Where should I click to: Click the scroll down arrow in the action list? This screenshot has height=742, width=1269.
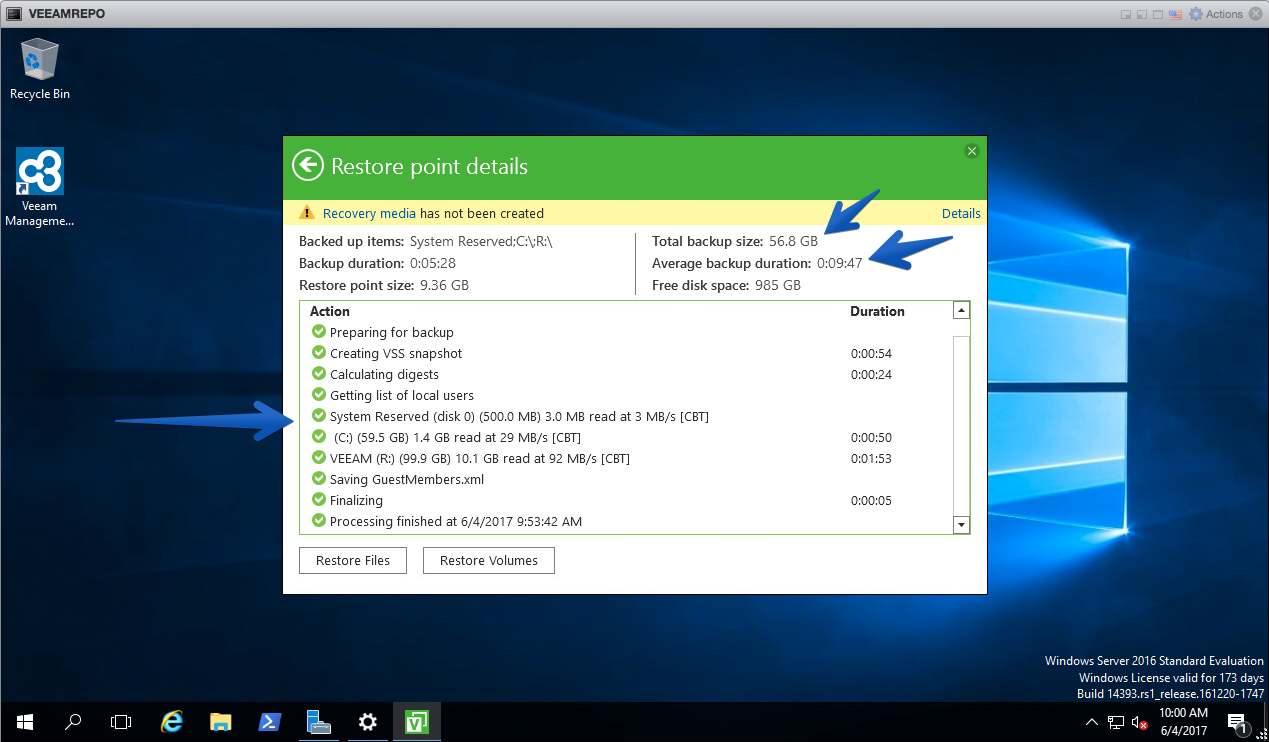[961, 524]
